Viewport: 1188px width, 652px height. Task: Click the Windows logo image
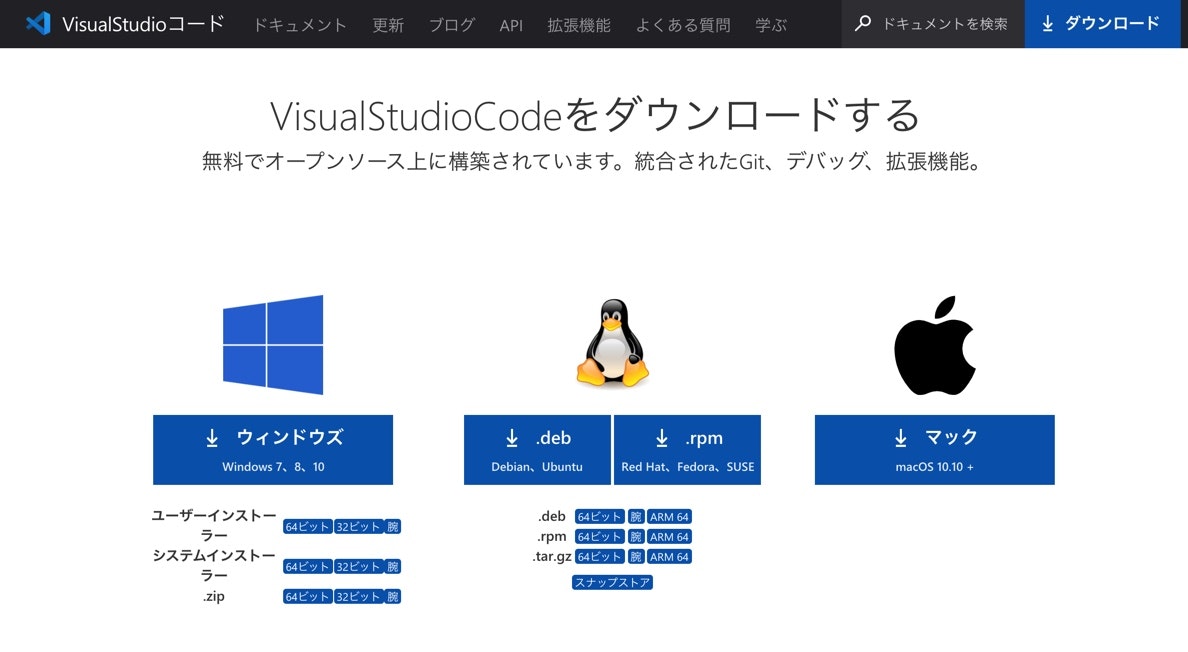pyautogui.click(x=273, y=345)
